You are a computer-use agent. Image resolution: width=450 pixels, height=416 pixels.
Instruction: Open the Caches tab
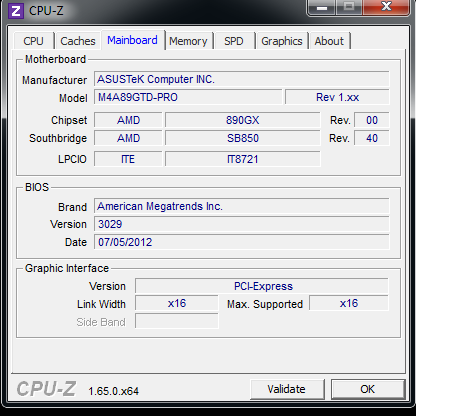(x=78, y=41)
